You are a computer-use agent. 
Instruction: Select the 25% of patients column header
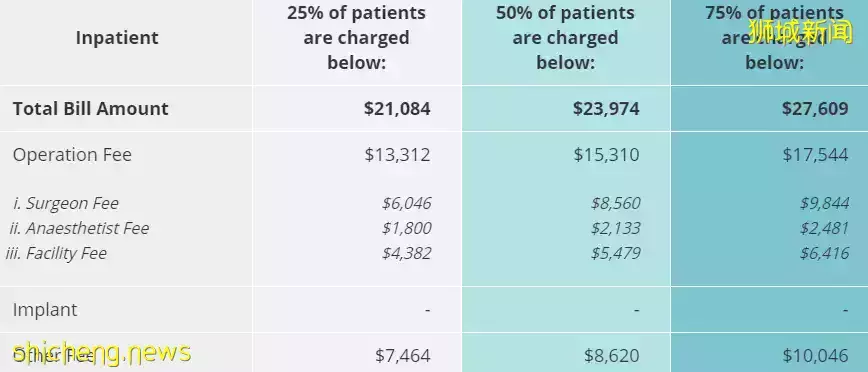[x=356, y=38]
